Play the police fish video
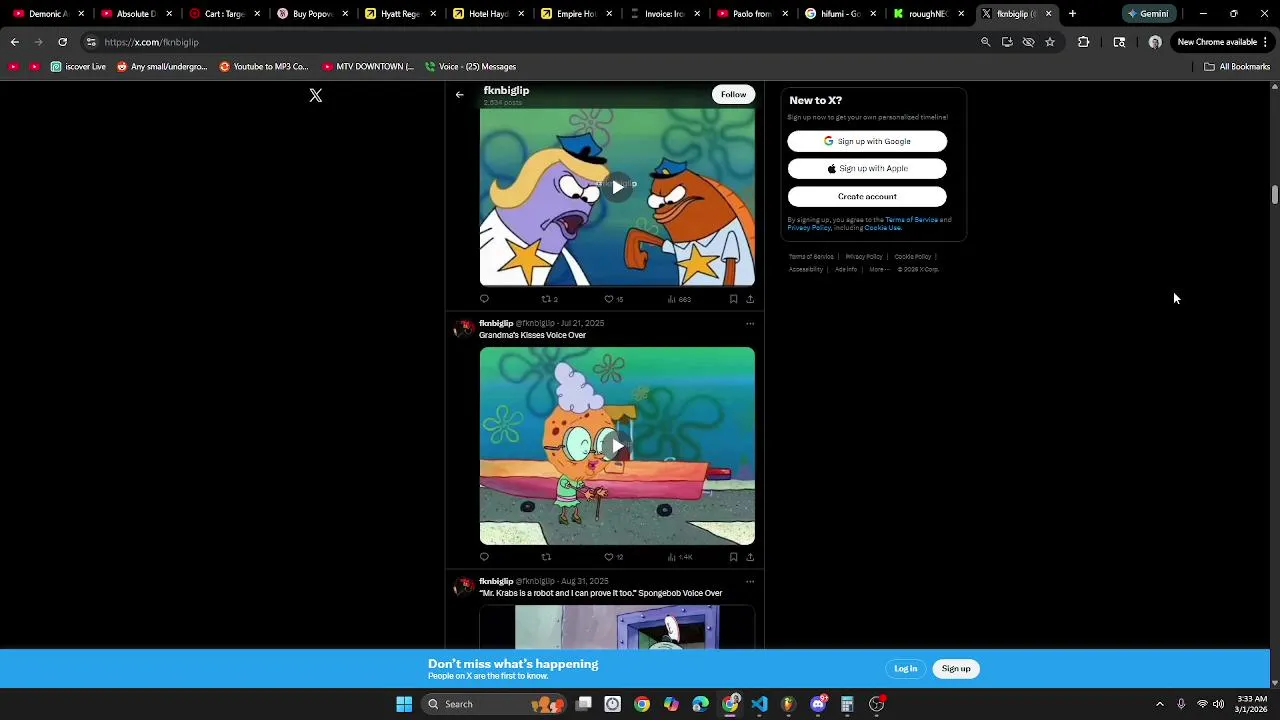This screenshot has height=720, width=1280. [617, 187]
